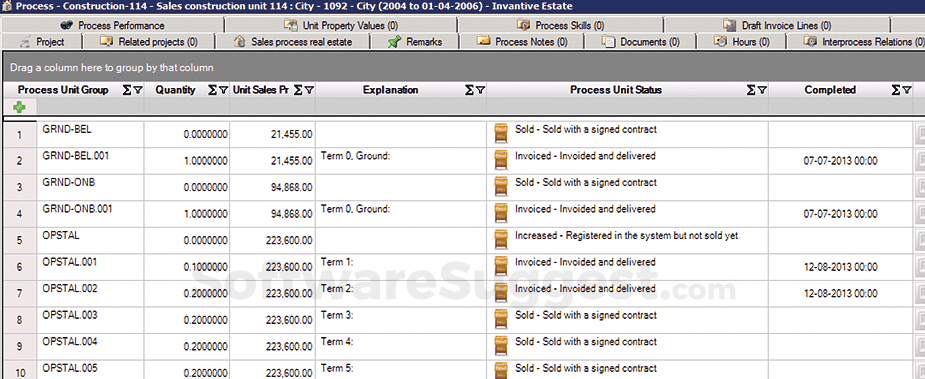Add a new row with green plus icon
925x379 pixels.
pos(19,107)
